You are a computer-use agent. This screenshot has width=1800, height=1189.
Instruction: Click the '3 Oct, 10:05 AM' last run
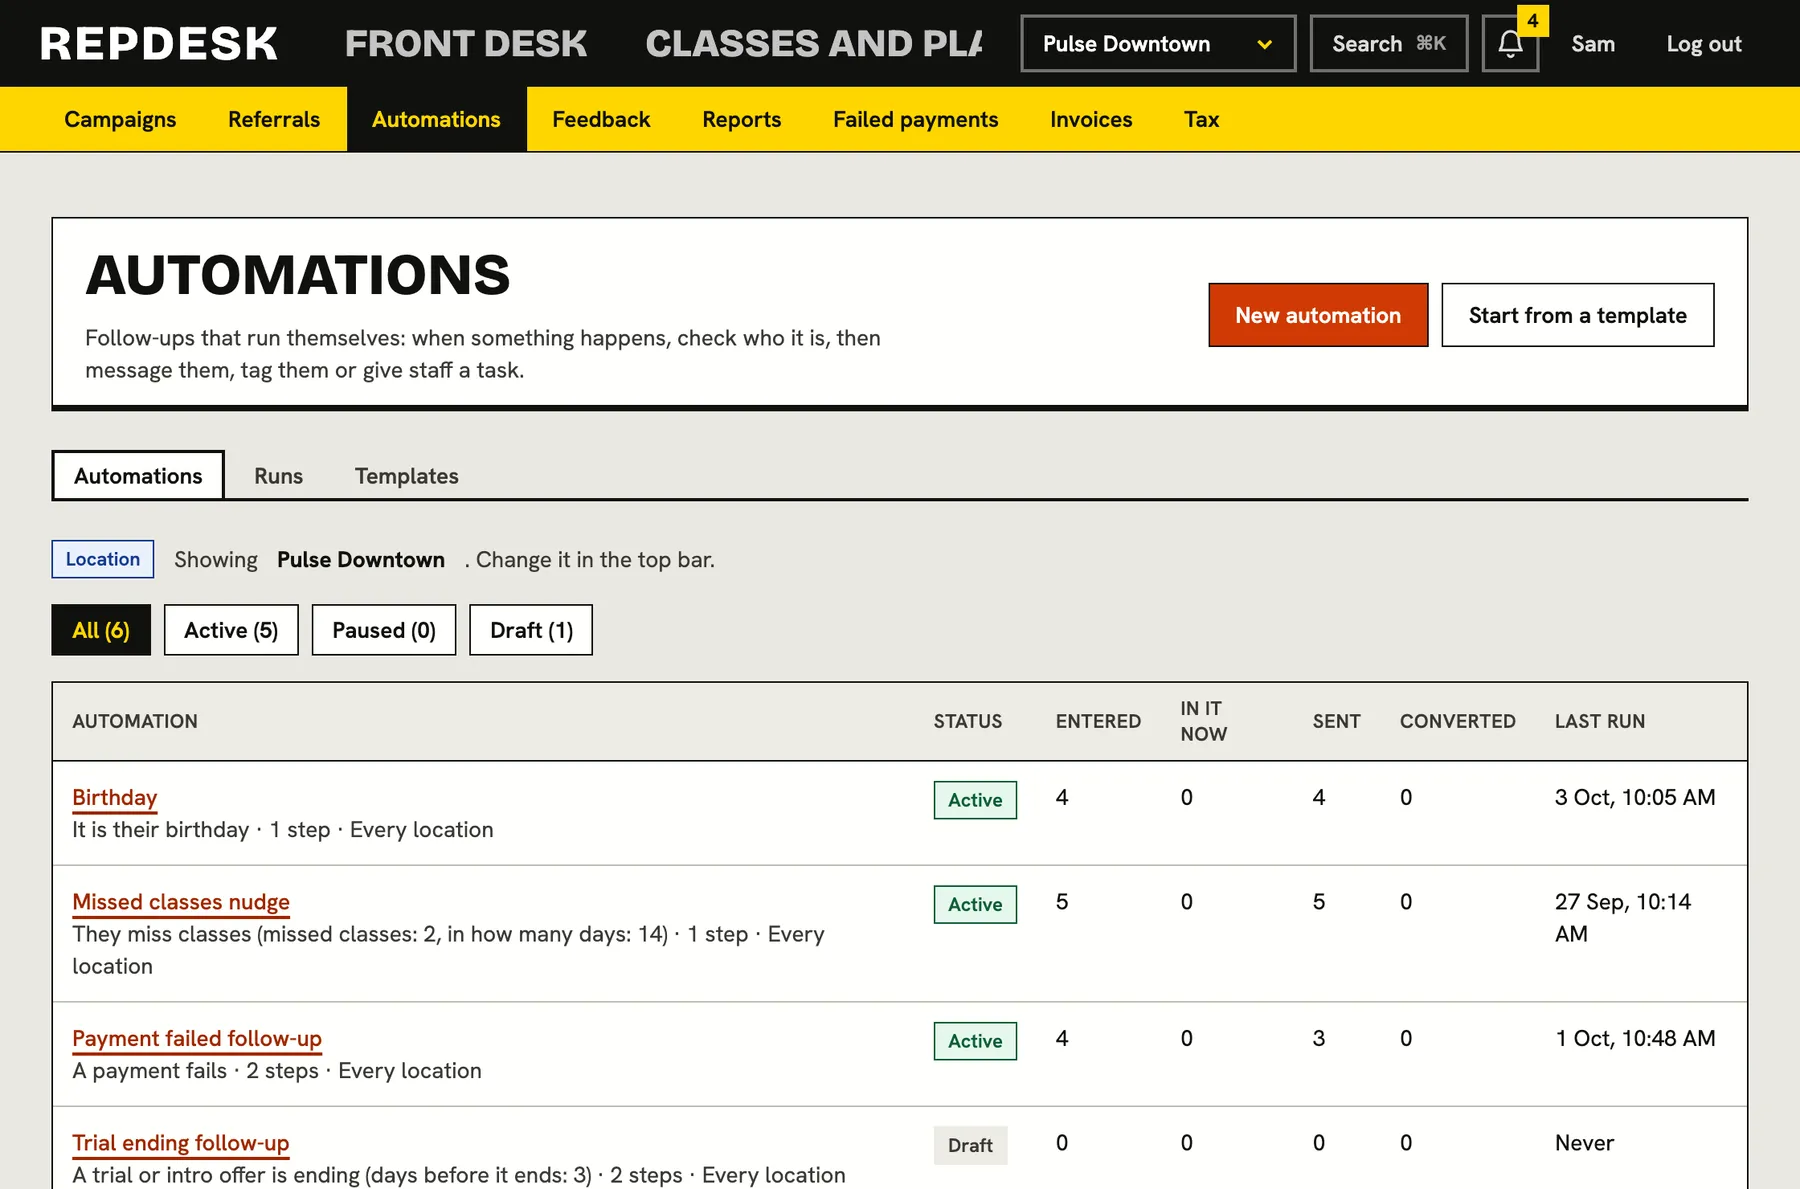point(1635,797)
